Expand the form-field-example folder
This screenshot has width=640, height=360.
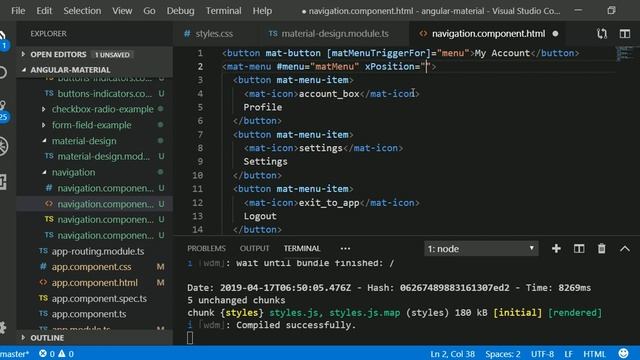[44, 125]
